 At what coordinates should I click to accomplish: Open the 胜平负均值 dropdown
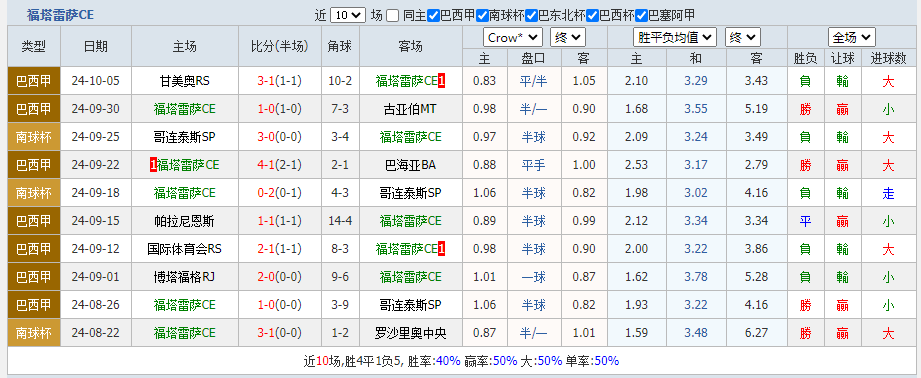point(675,38)
